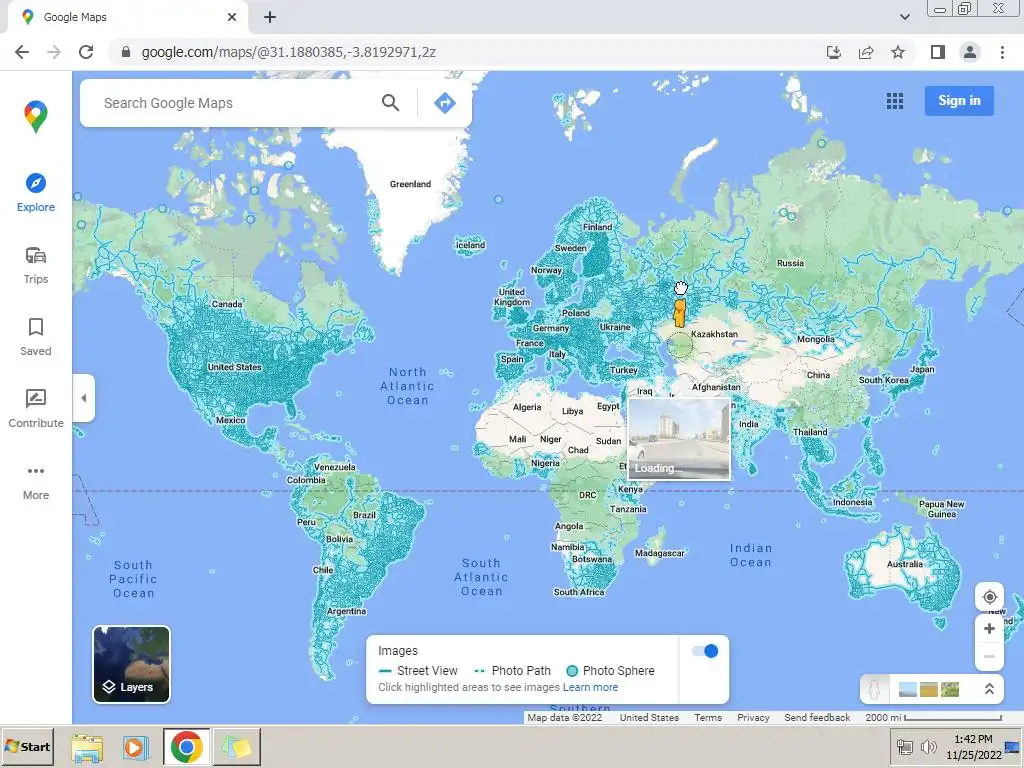This screenshot has width=1024, height=768.
Task: Open the Explore compass in sidebar
Action: pyautogui.click(x=36, y=193)
